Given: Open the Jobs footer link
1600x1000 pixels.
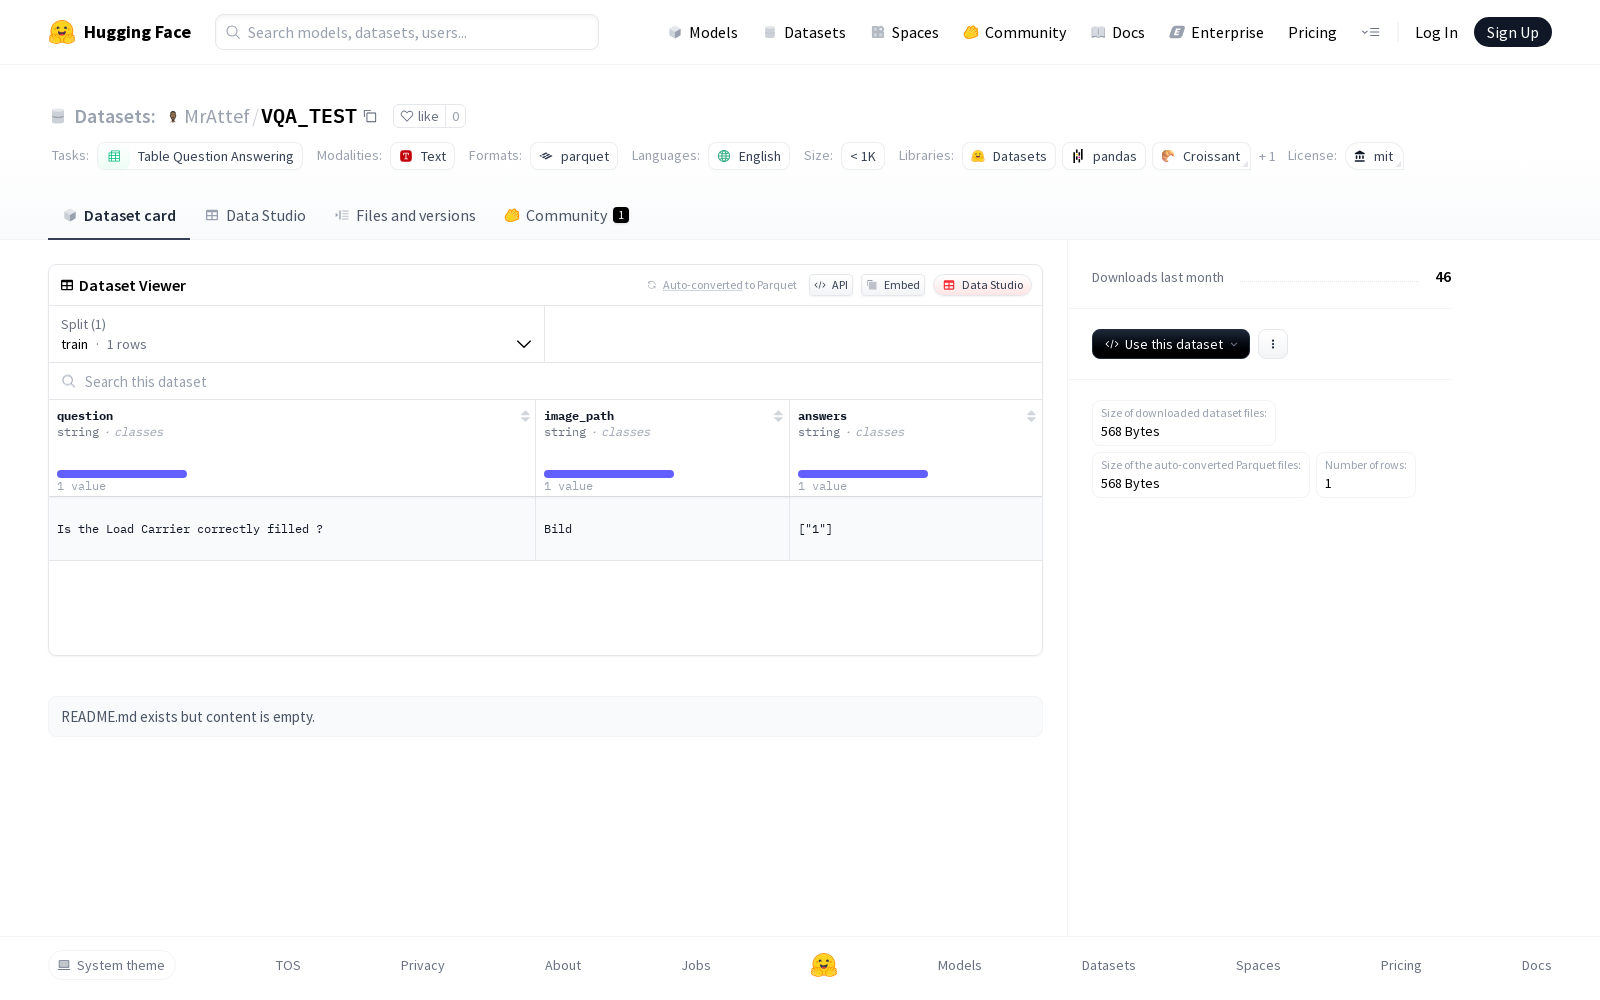Looking at the screenshot, I should [696, 965].
